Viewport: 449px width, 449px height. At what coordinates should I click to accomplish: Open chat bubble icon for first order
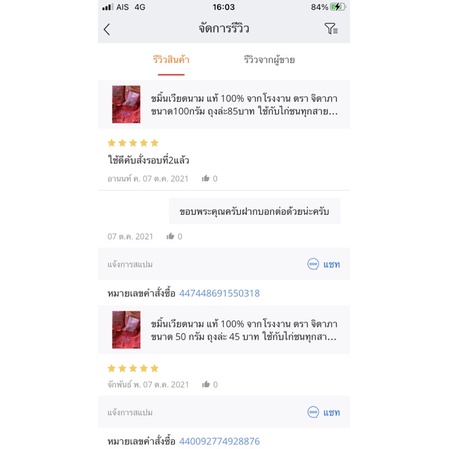313,264
